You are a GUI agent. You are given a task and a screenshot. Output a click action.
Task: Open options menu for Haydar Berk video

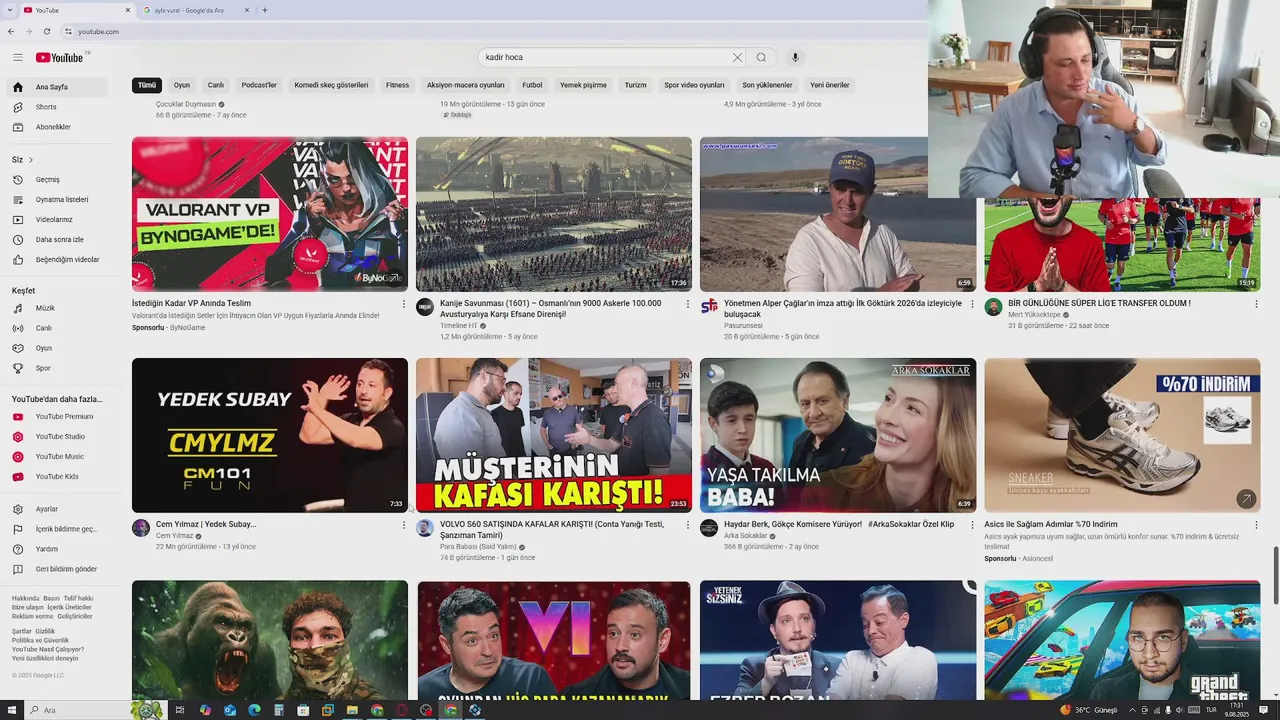(x=972, y=525)
